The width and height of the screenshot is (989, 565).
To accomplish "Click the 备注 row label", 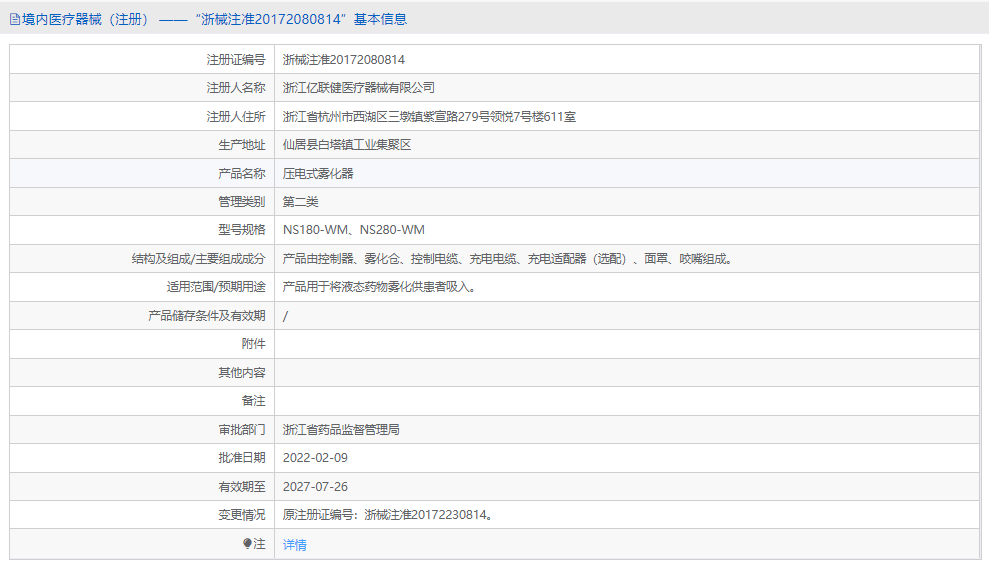I will coord(254,400).
